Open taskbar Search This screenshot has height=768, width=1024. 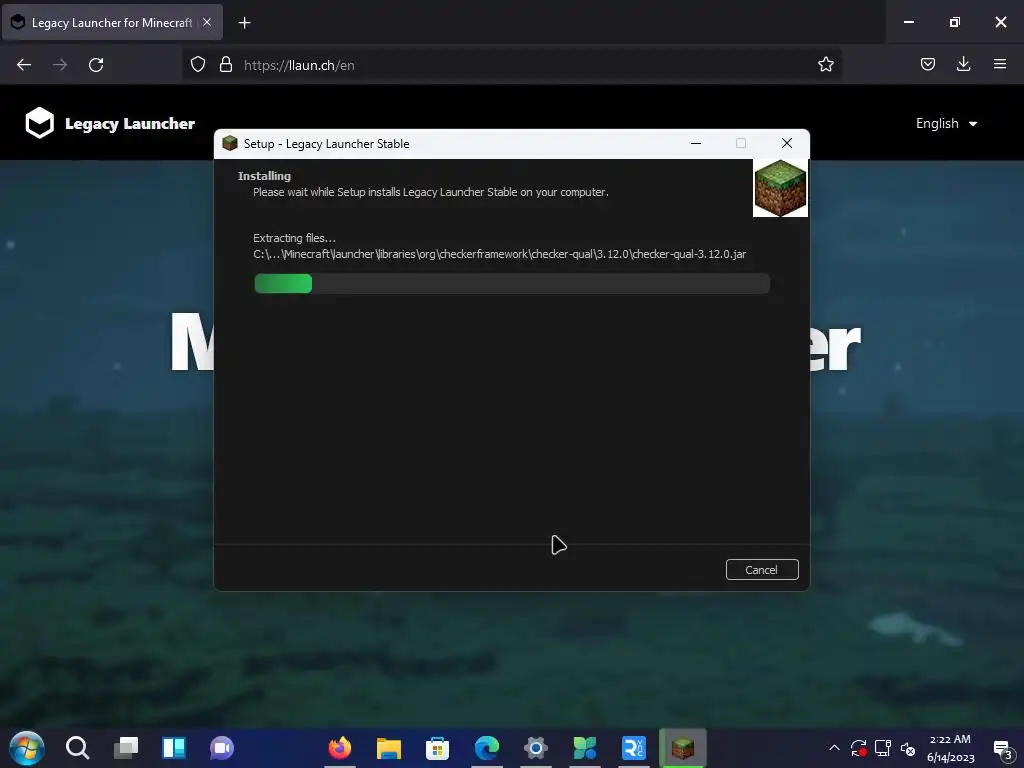[x=77, y=748]
